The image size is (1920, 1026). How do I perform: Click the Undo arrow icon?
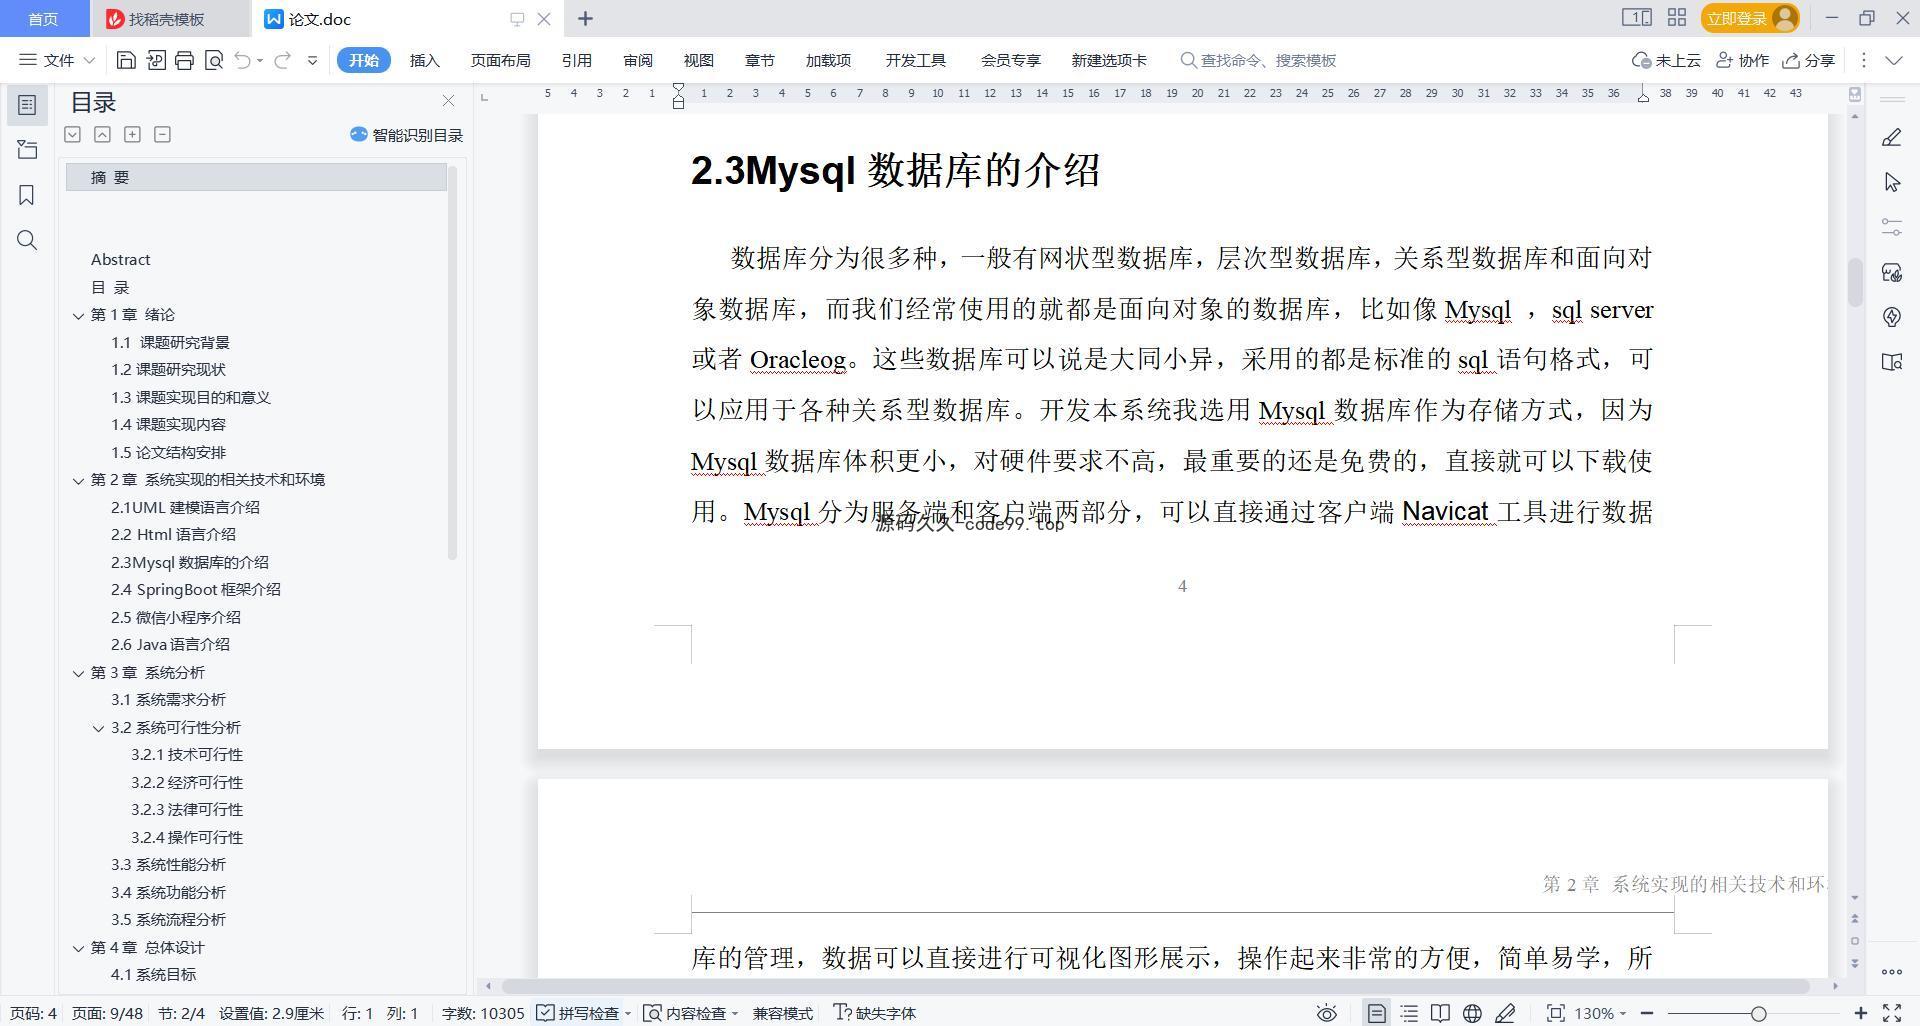coord(242,60)
